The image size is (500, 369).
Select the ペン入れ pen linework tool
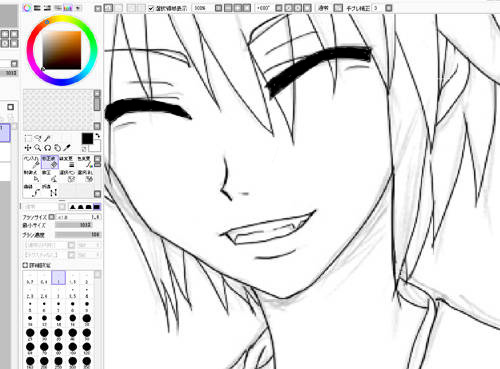pos(32,162)
